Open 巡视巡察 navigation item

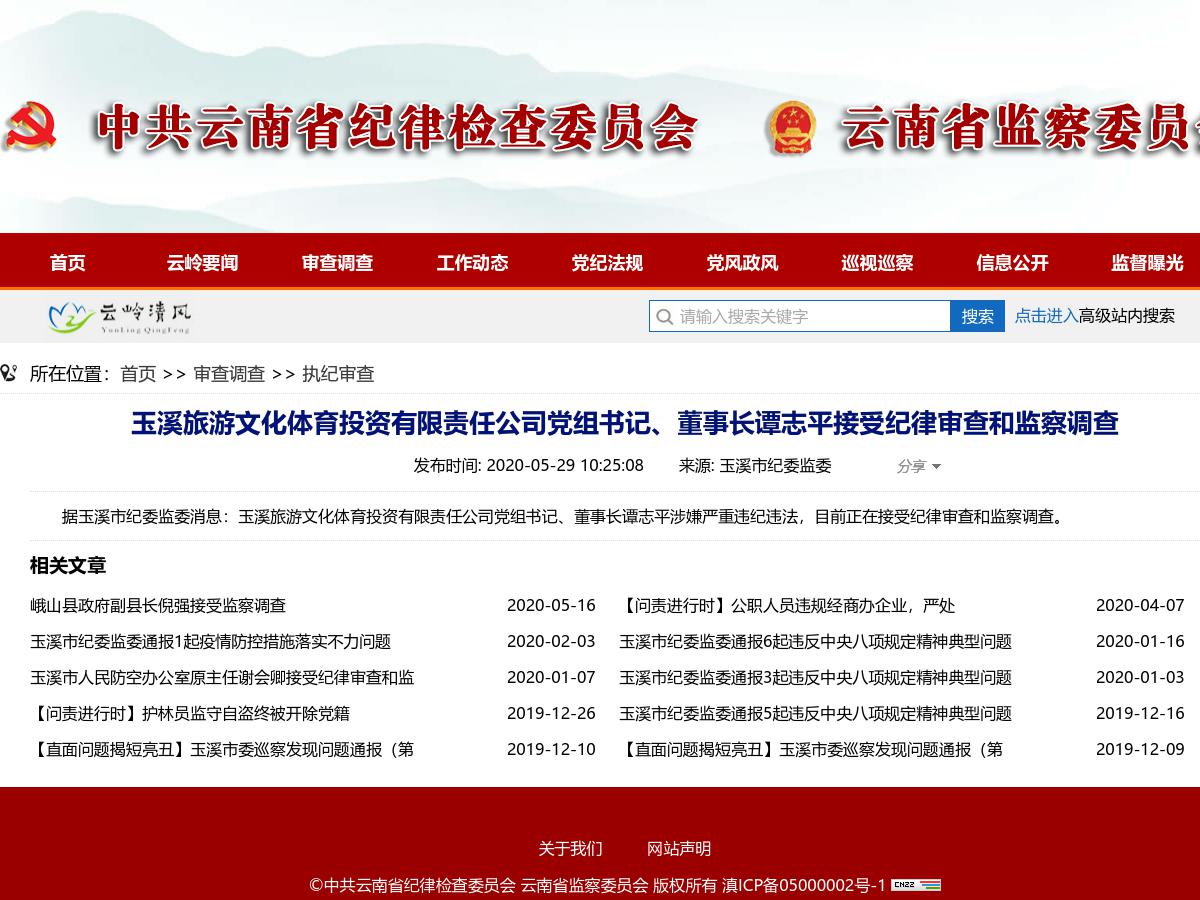(x=877, y=263)
